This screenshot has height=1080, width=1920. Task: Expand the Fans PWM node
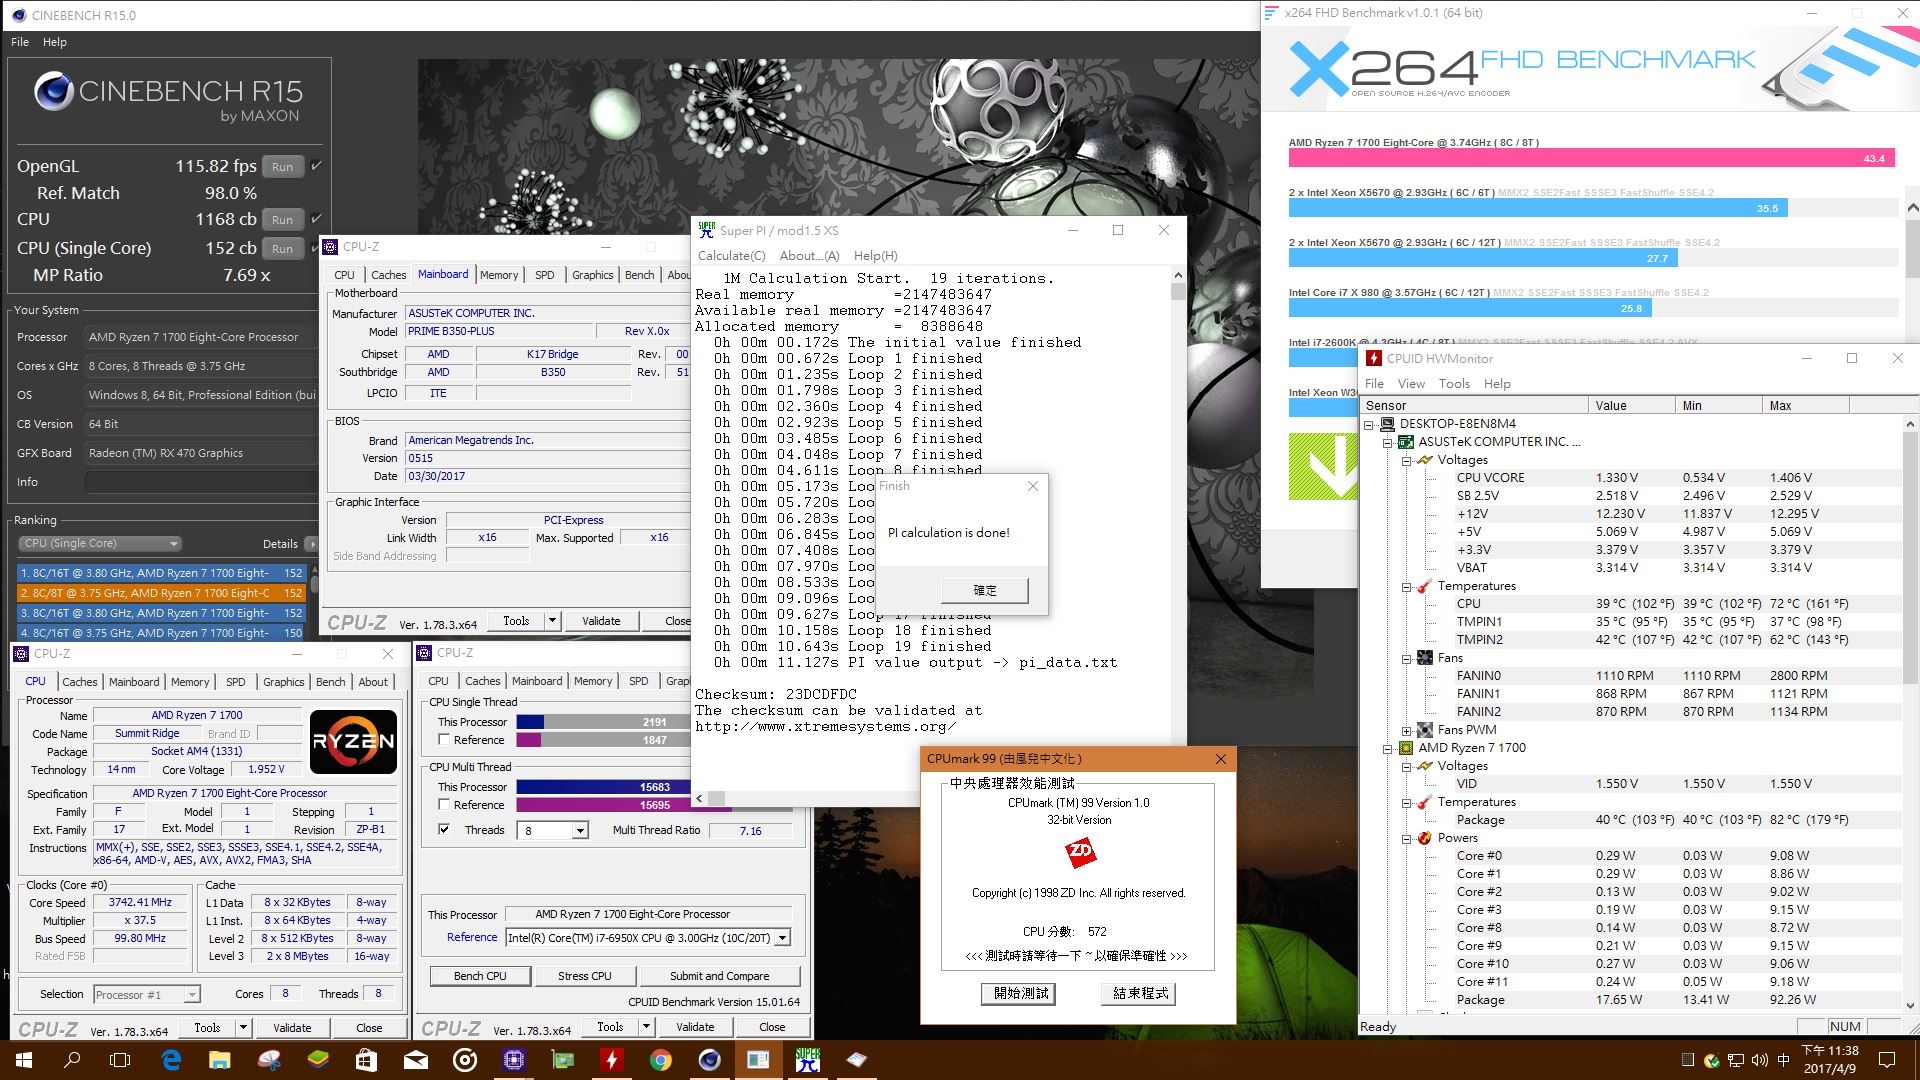point(1406,730)
